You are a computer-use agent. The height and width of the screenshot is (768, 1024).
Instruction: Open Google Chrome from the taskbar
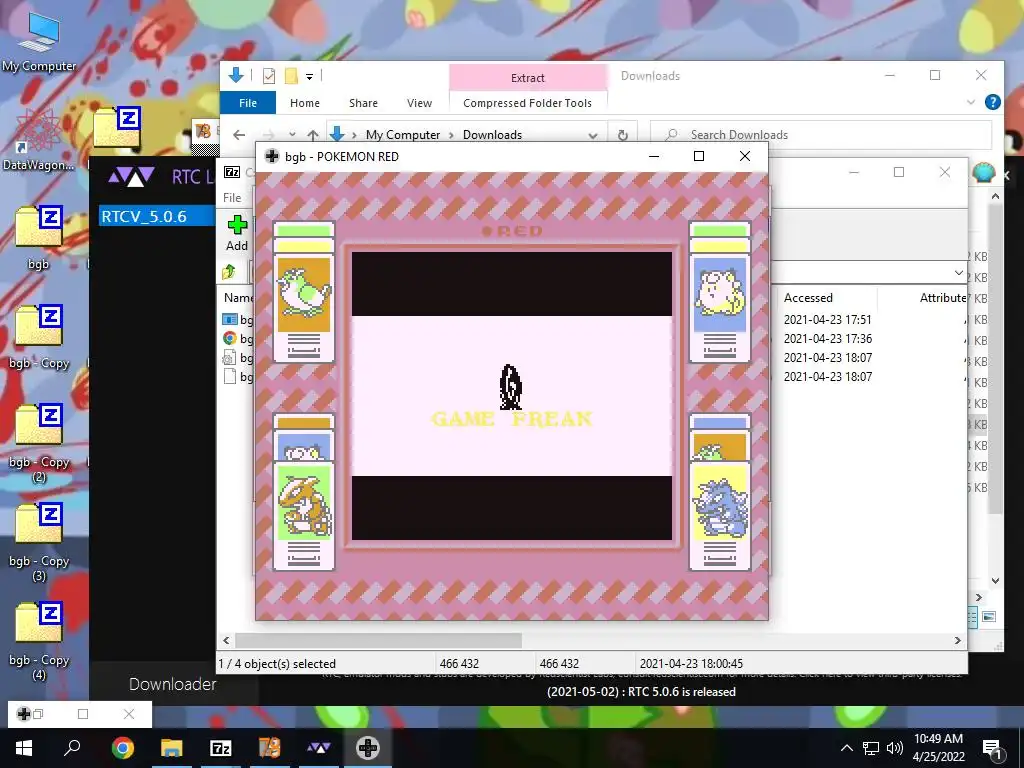tap(122, 748)
